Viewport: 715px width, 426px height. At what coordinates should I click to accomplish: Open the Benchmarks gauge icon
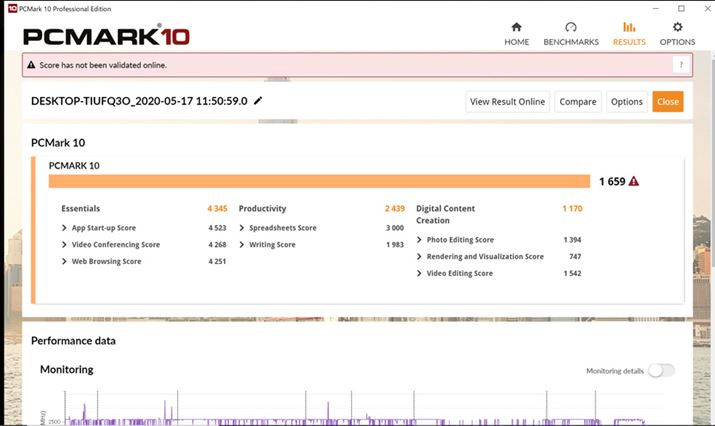click(570, 28)
